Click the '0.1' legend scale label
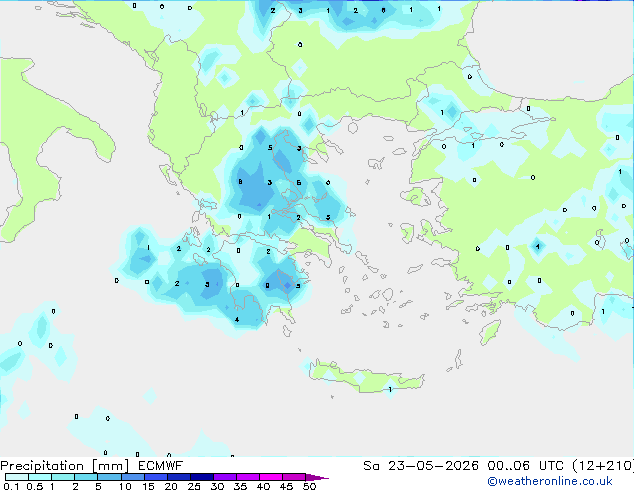 point(11,486)
